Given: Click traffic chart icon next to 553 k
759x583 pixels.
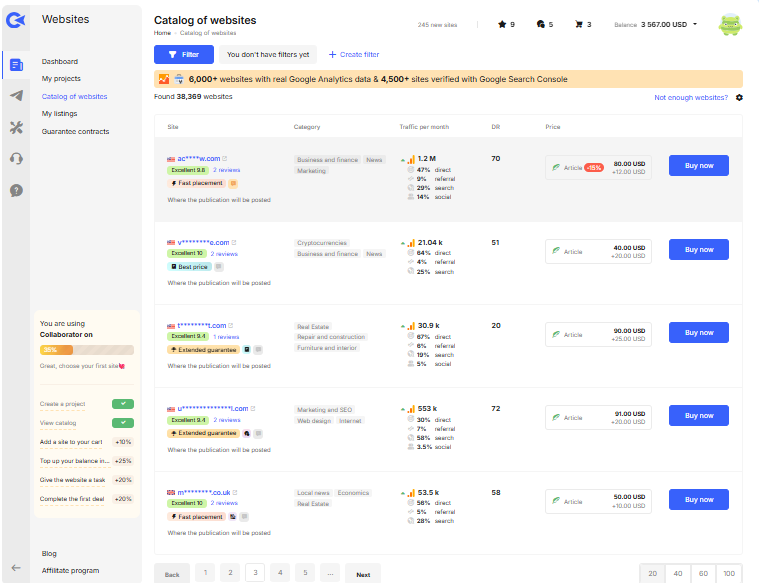Looking at the screenshot, I should point(411,409).
